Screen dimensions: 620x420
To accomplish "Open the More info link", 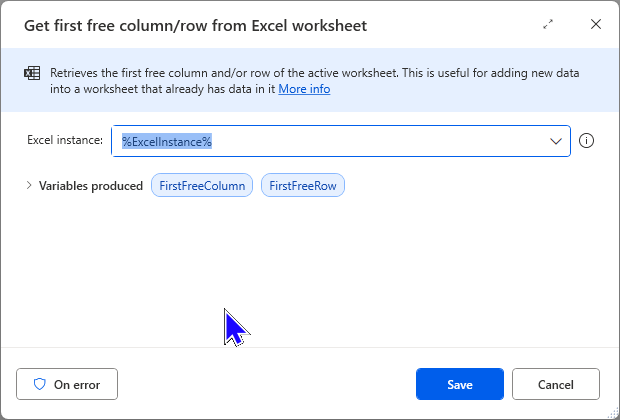I will [304, 89].
